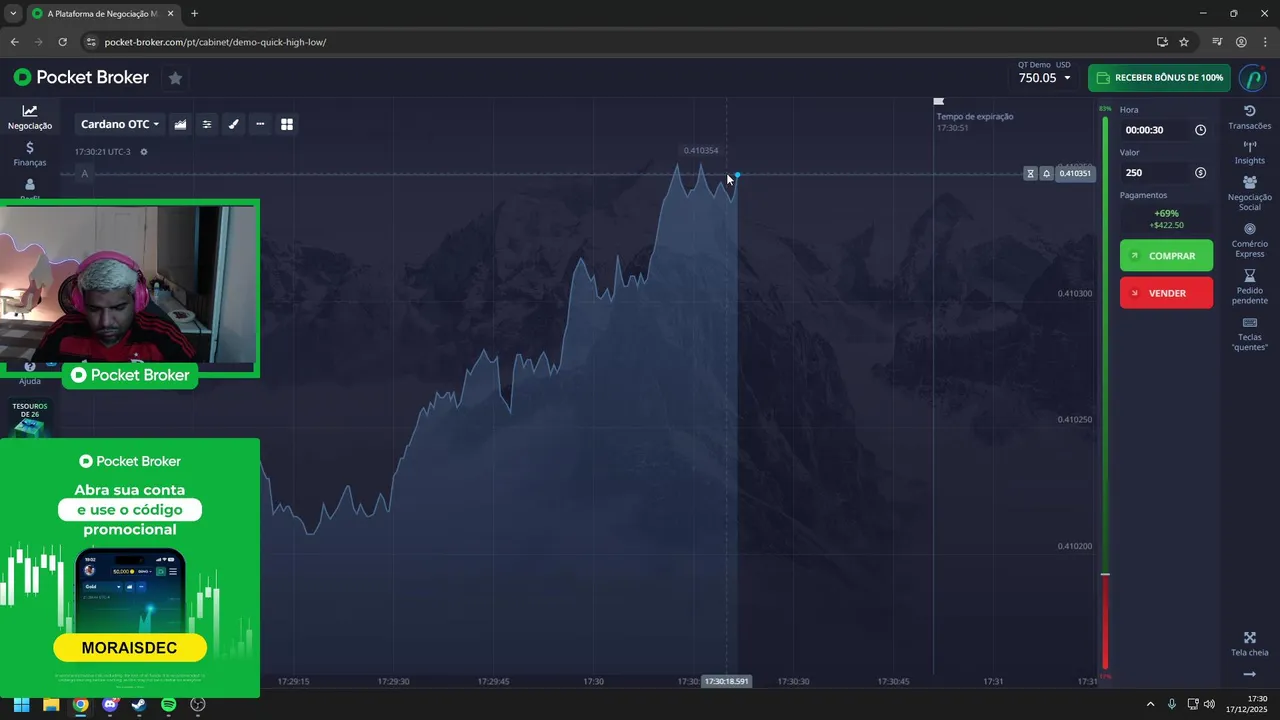Open Windows Start menu
Viewport: 1280px width, 720px height.
coord(22,704)
